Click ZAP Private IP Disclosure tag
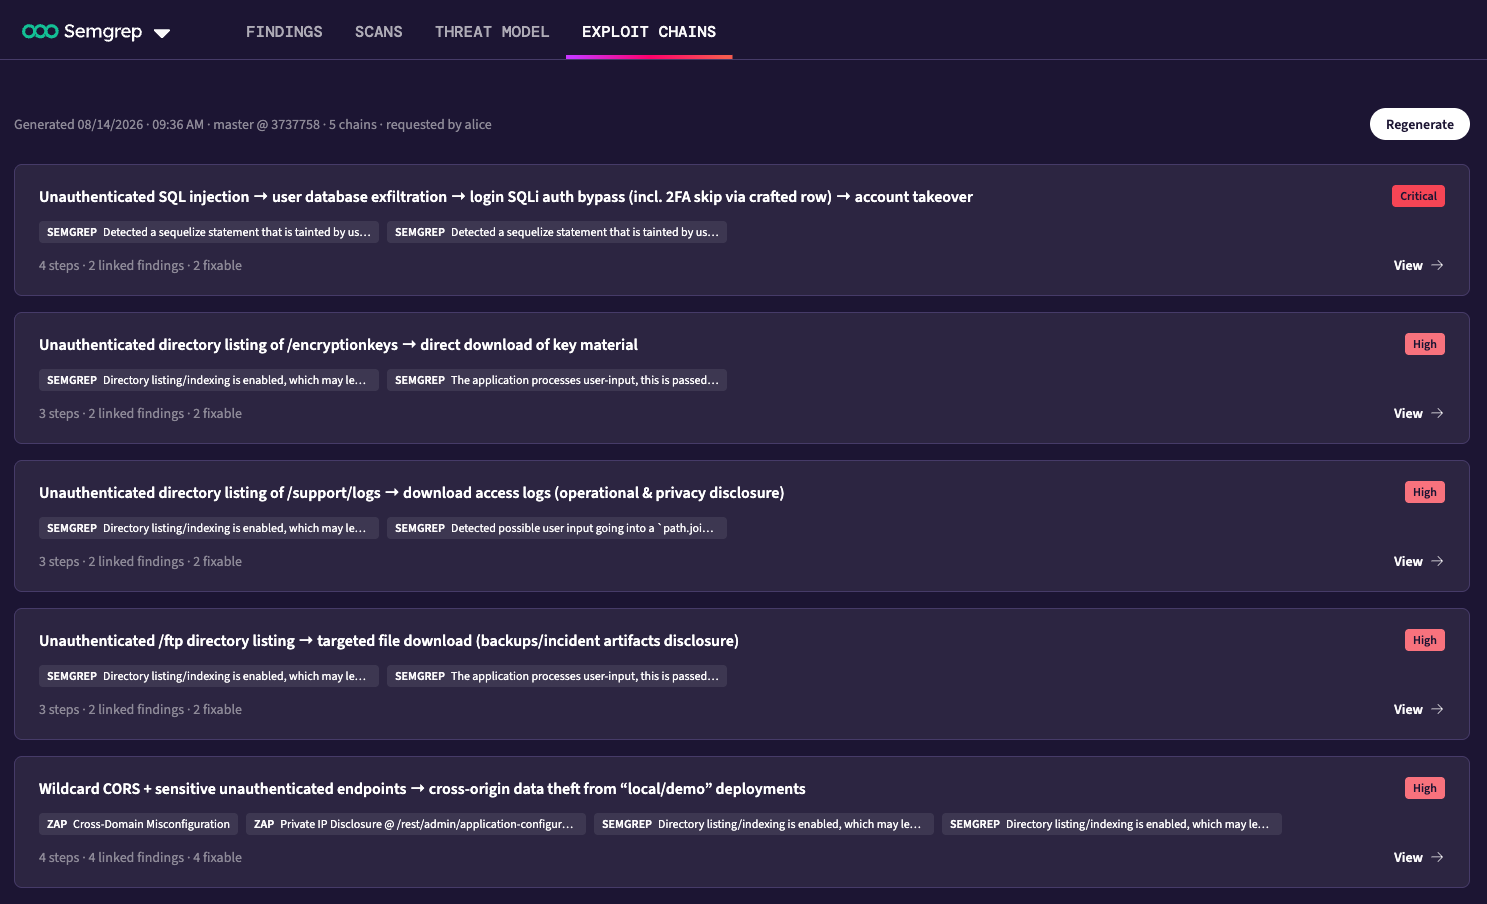This screenshot has height=904, width=1487. pos(416,824)
